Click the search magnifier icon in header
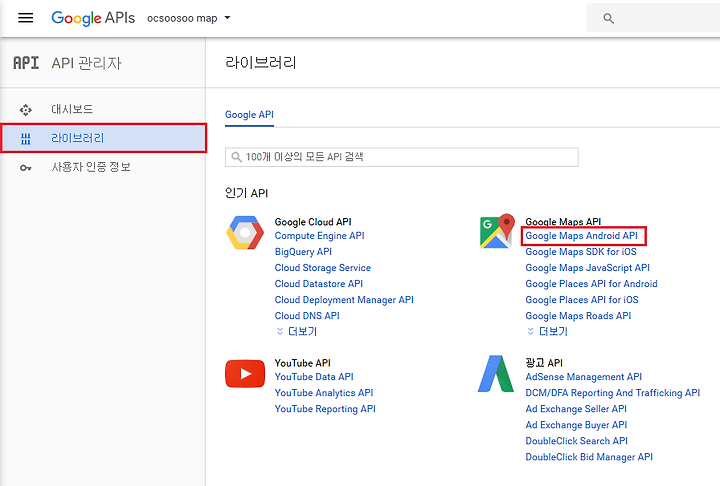720x486 pixels. click(608, 18)
